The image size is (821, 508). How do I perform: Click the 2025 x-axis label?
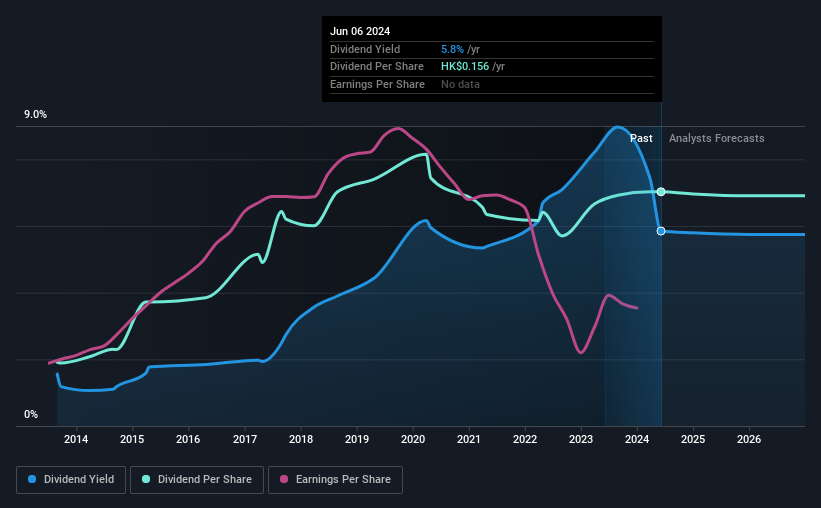pos(693,439)
